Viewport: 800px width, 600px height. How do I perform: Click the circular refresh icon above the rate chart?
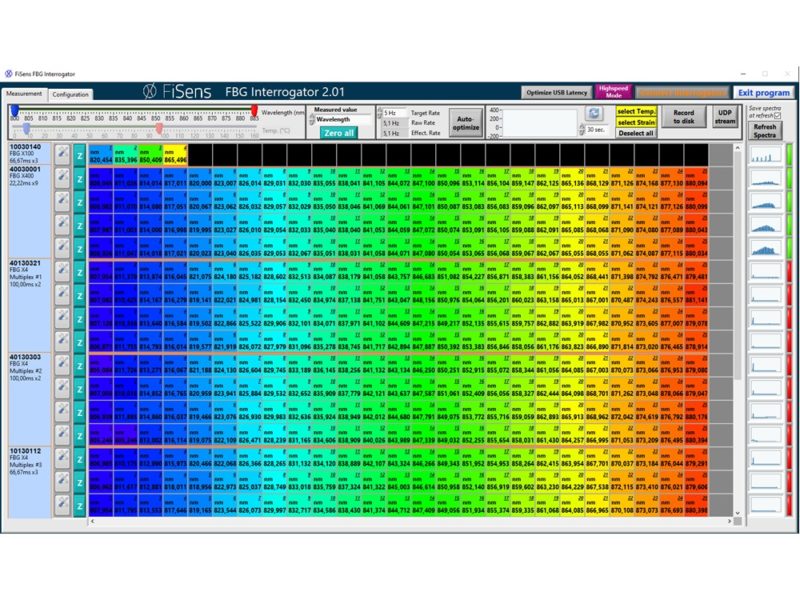click(x=593, y=112)
